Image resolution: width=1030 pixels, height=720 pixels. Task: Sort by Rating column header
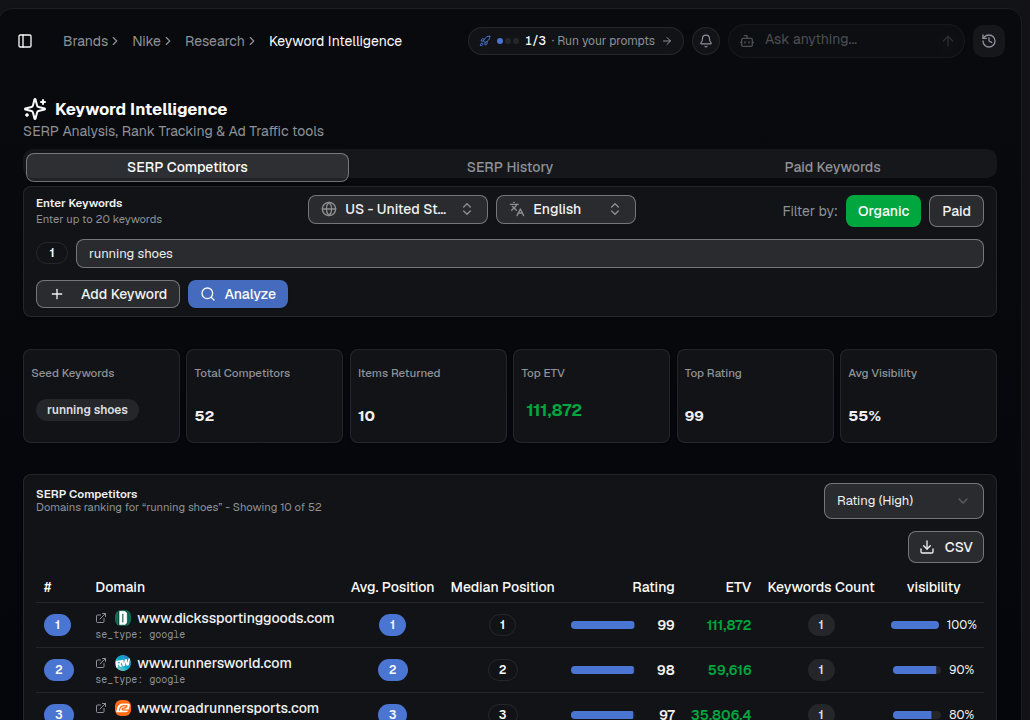(x=653, y=587)
